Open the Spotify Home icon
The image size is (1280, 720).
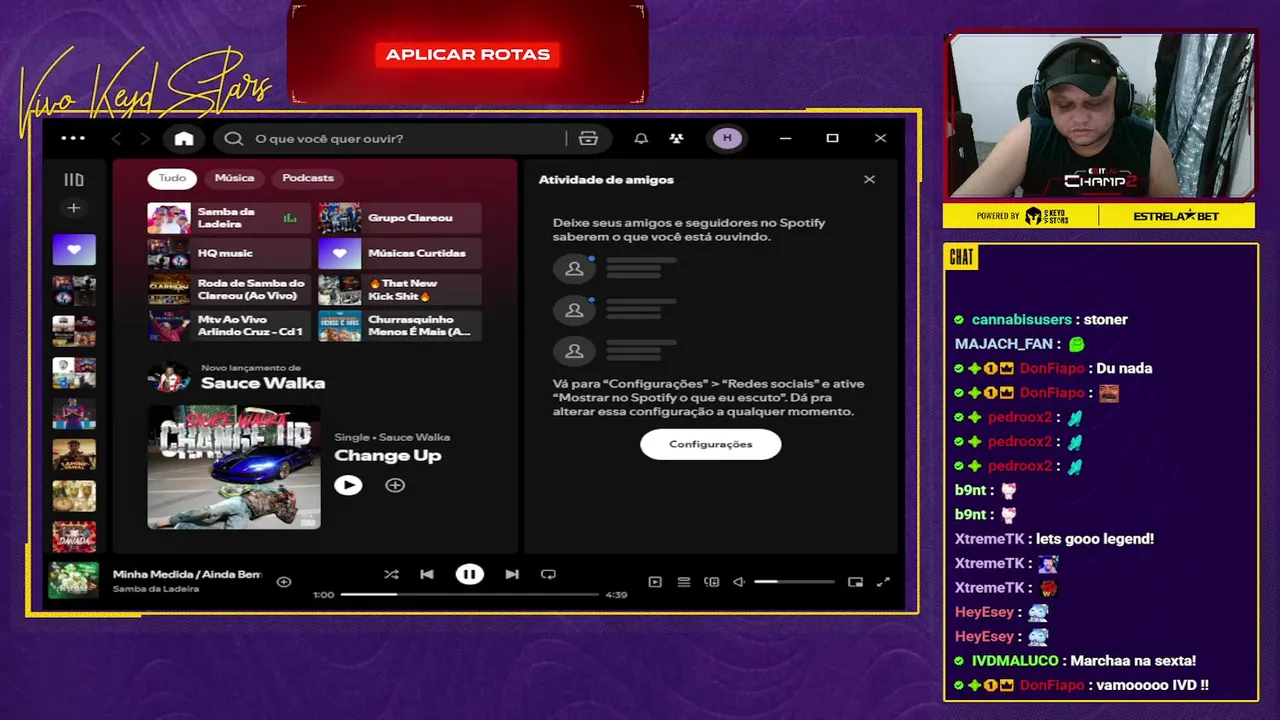[184, 138]
